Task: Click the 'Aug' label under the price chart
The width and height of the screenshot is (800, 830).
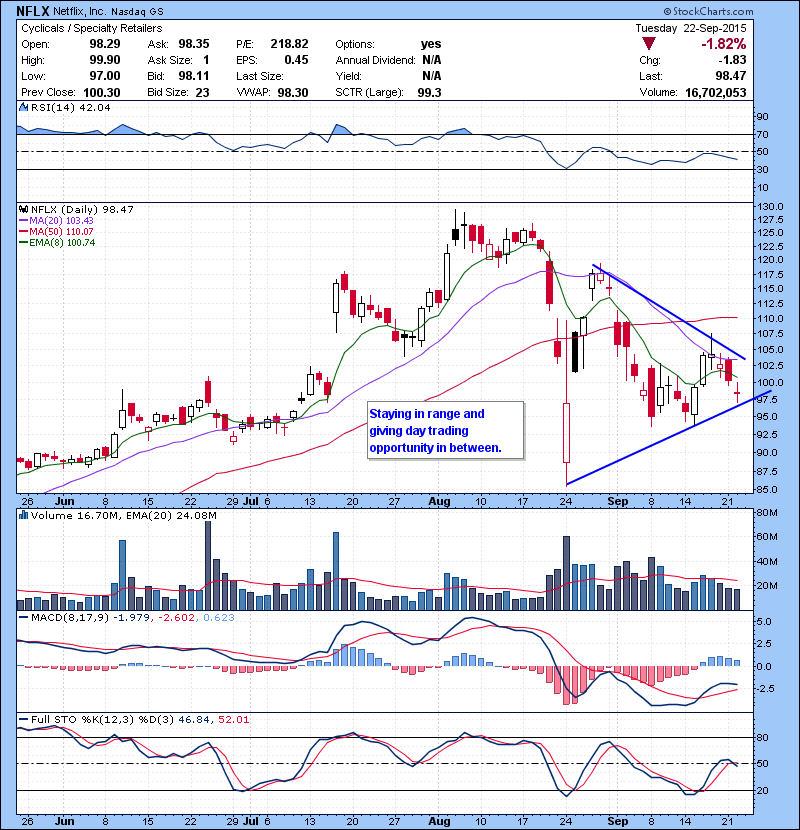Action: pos(439,501)
